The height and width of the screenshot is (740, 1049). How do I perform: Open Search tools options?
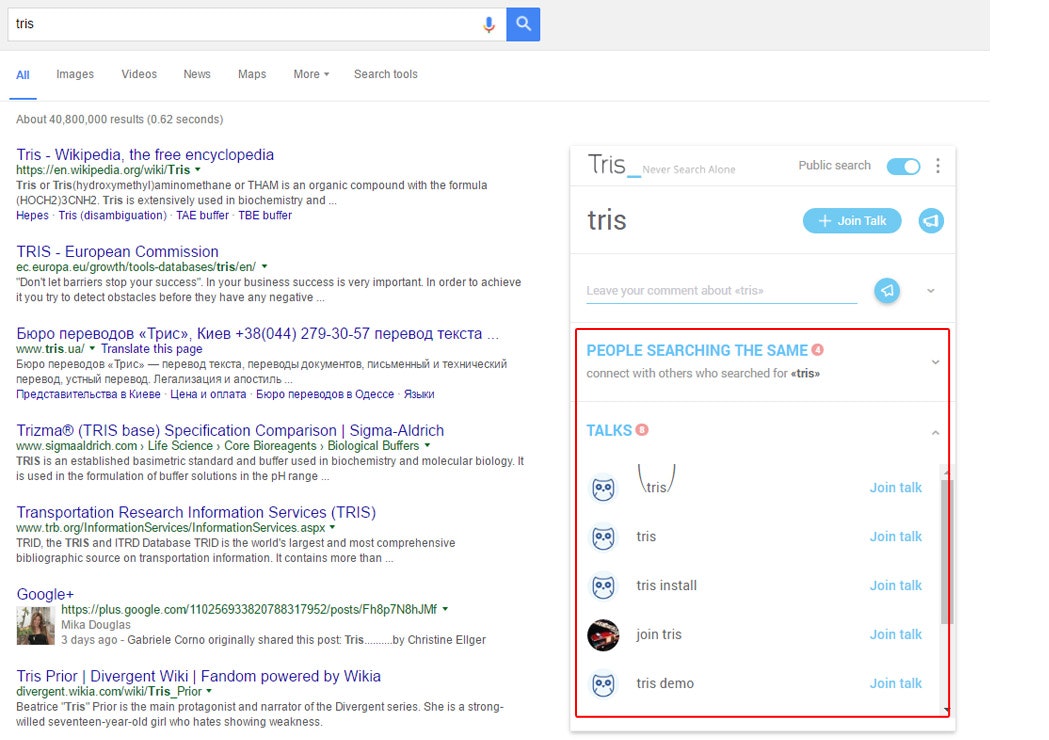[385, 74]
